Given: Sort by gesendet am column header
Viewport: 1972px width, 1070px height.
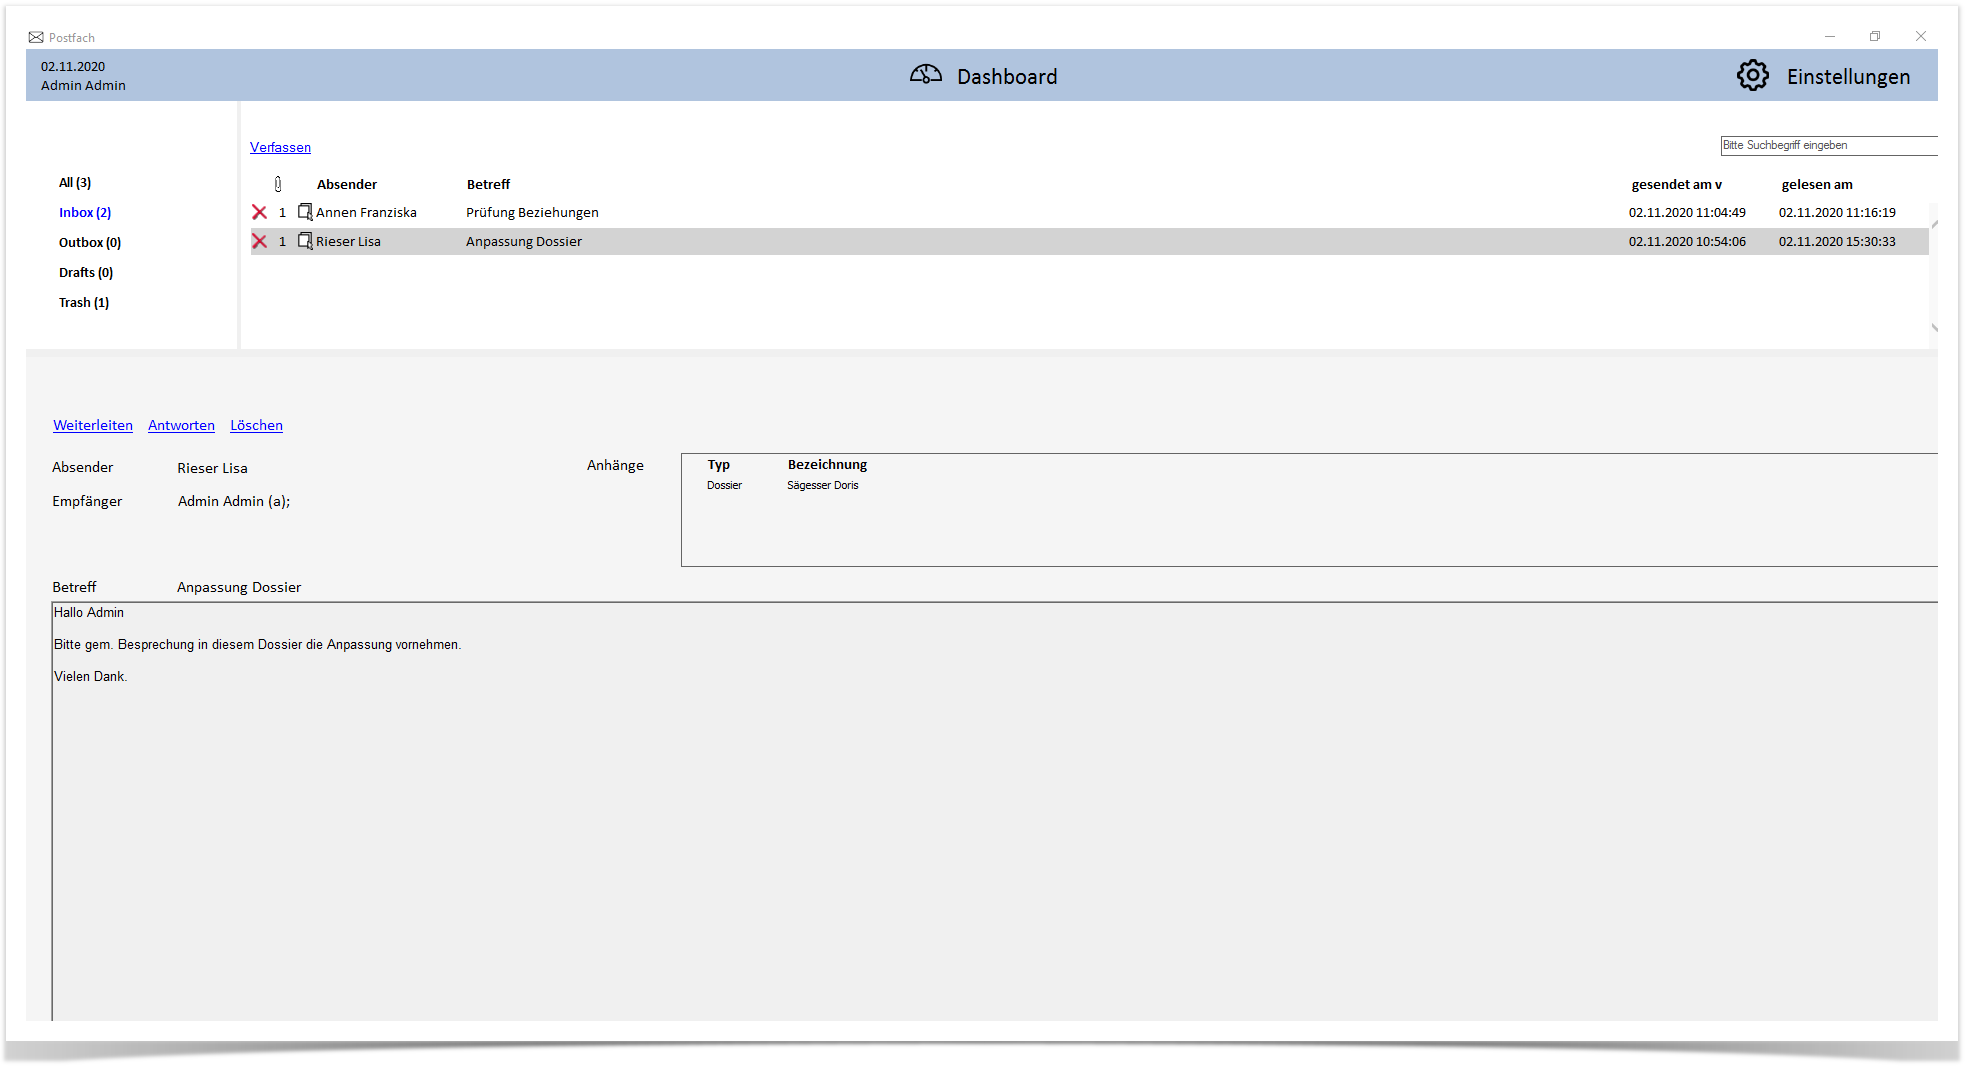Looking at the screenshot, I should tap(1676, 185).
